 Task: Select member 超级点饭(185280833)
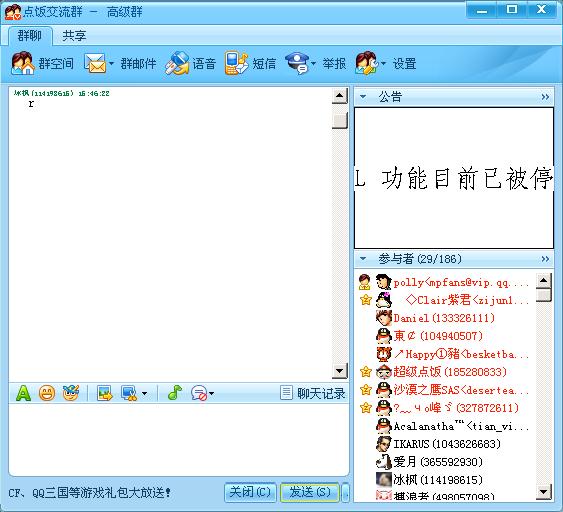click(x=444, y=372)
